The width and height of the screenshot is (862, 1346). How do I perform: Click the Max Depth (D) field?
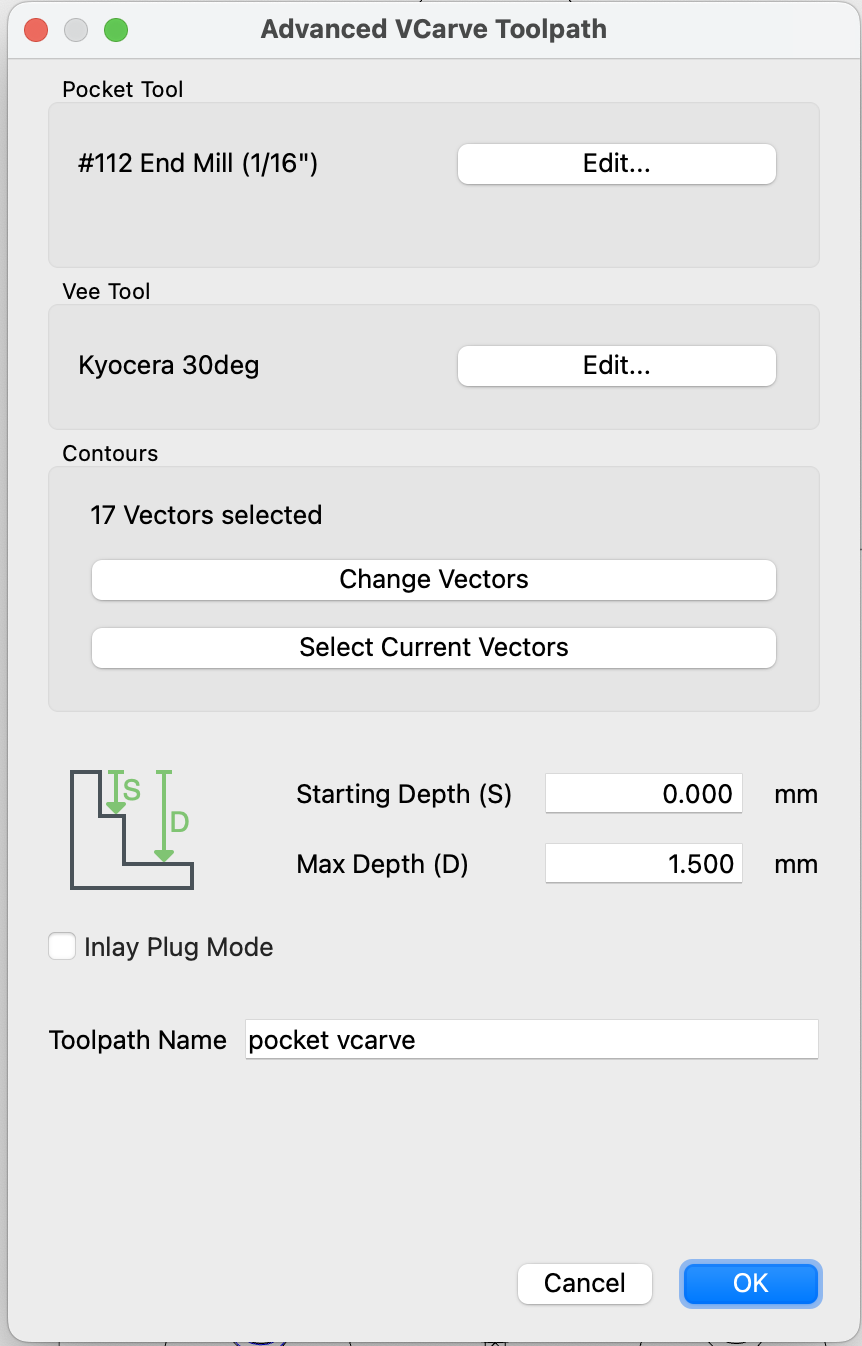pyautogui.click(x=643, y=864)
